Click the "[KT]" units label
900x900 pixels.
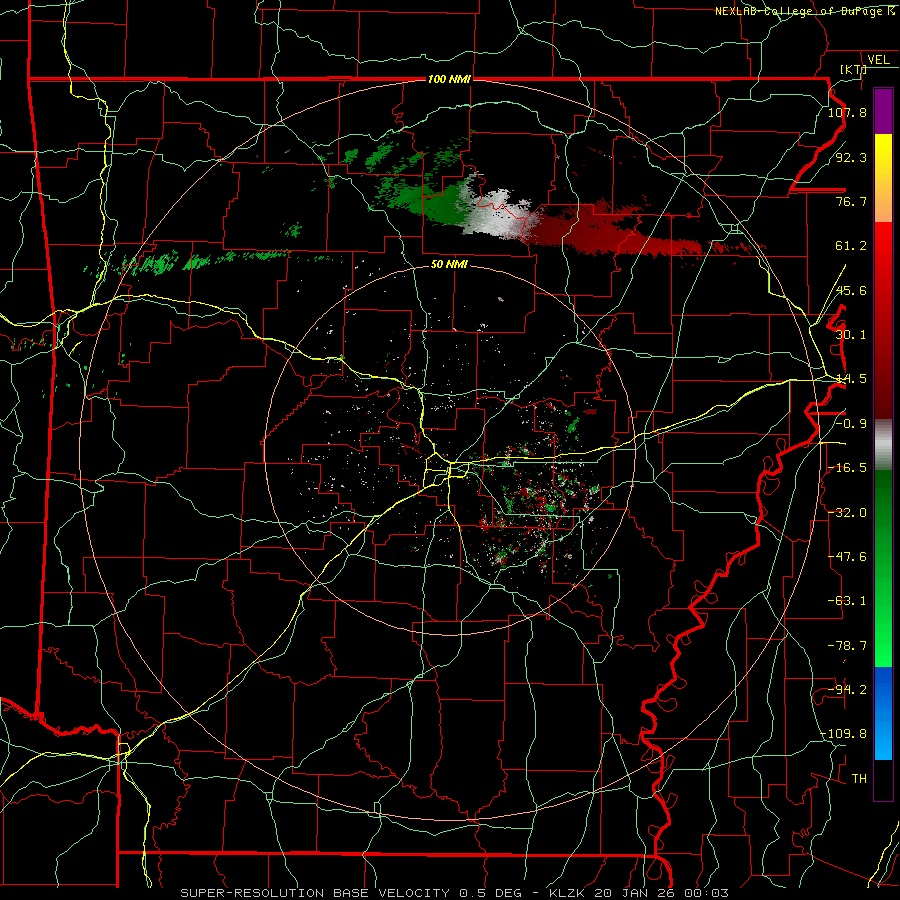(853, 69)
